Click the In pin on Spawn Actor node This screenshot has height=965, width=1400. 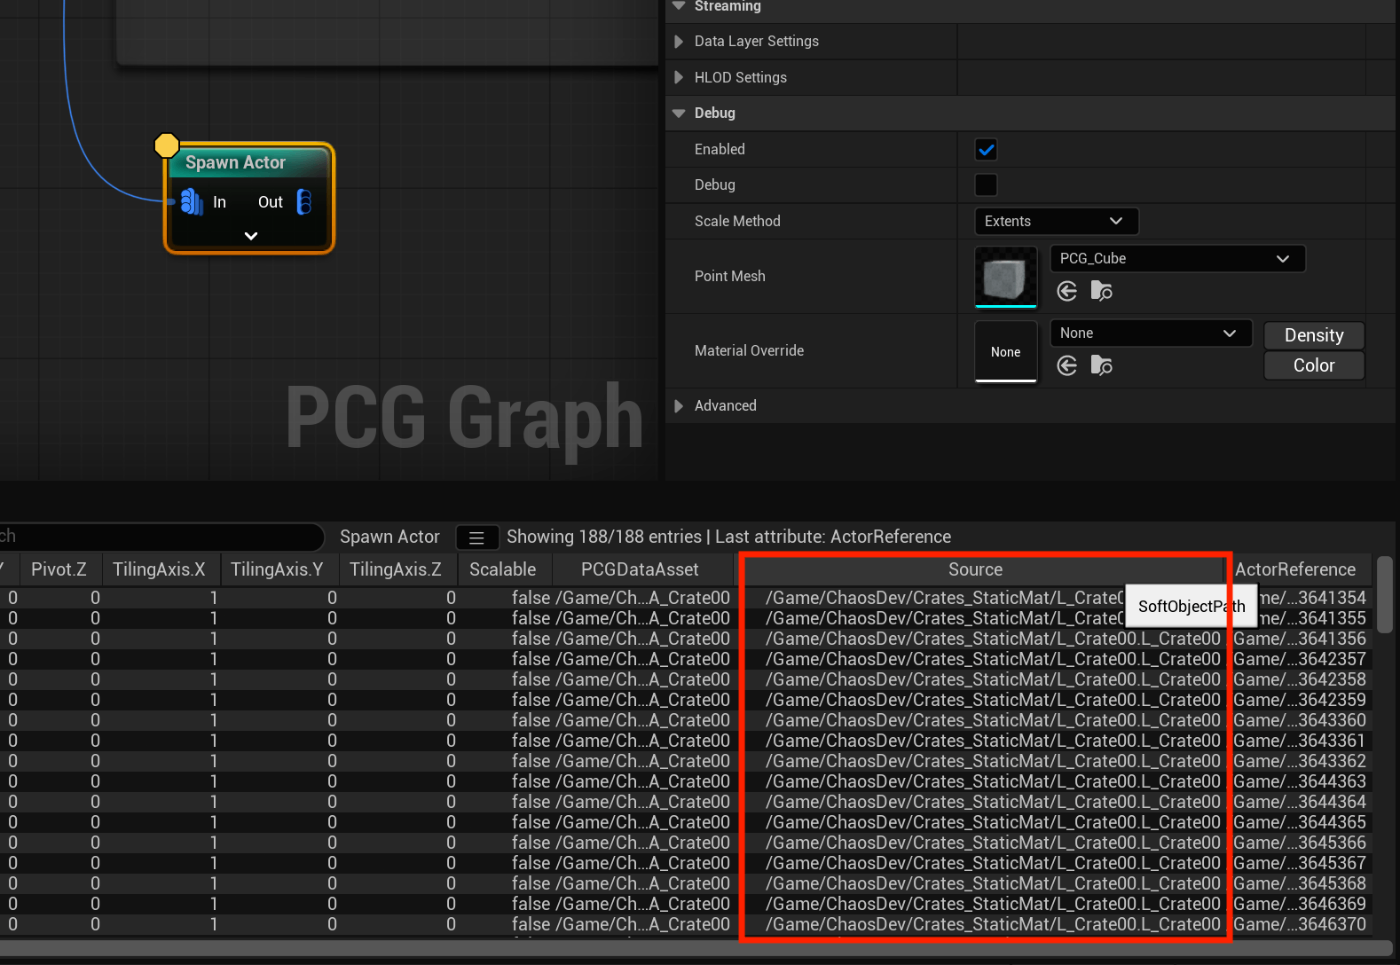[x=191, y=202]
